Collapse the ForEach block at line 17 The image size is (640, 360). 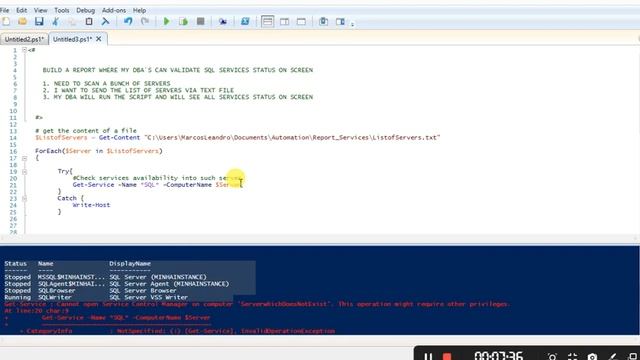point(24,158)
